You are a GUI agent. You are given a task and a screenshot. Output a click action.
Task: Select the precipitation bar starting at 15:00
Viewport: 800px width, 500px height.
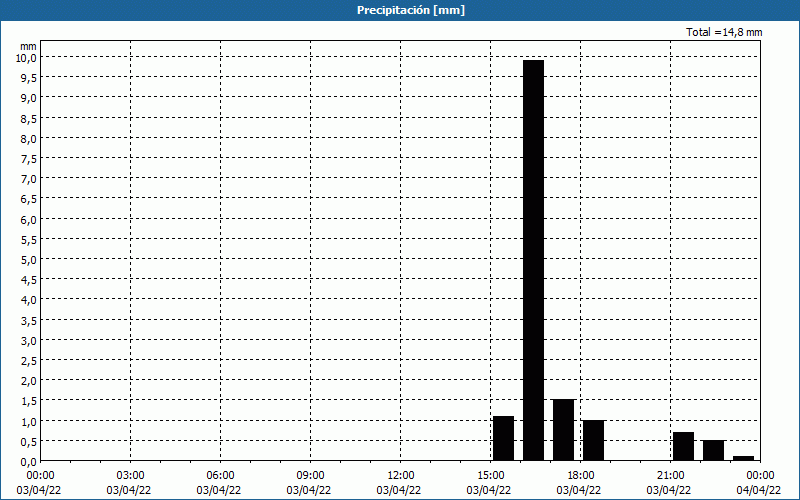point(503,438)
